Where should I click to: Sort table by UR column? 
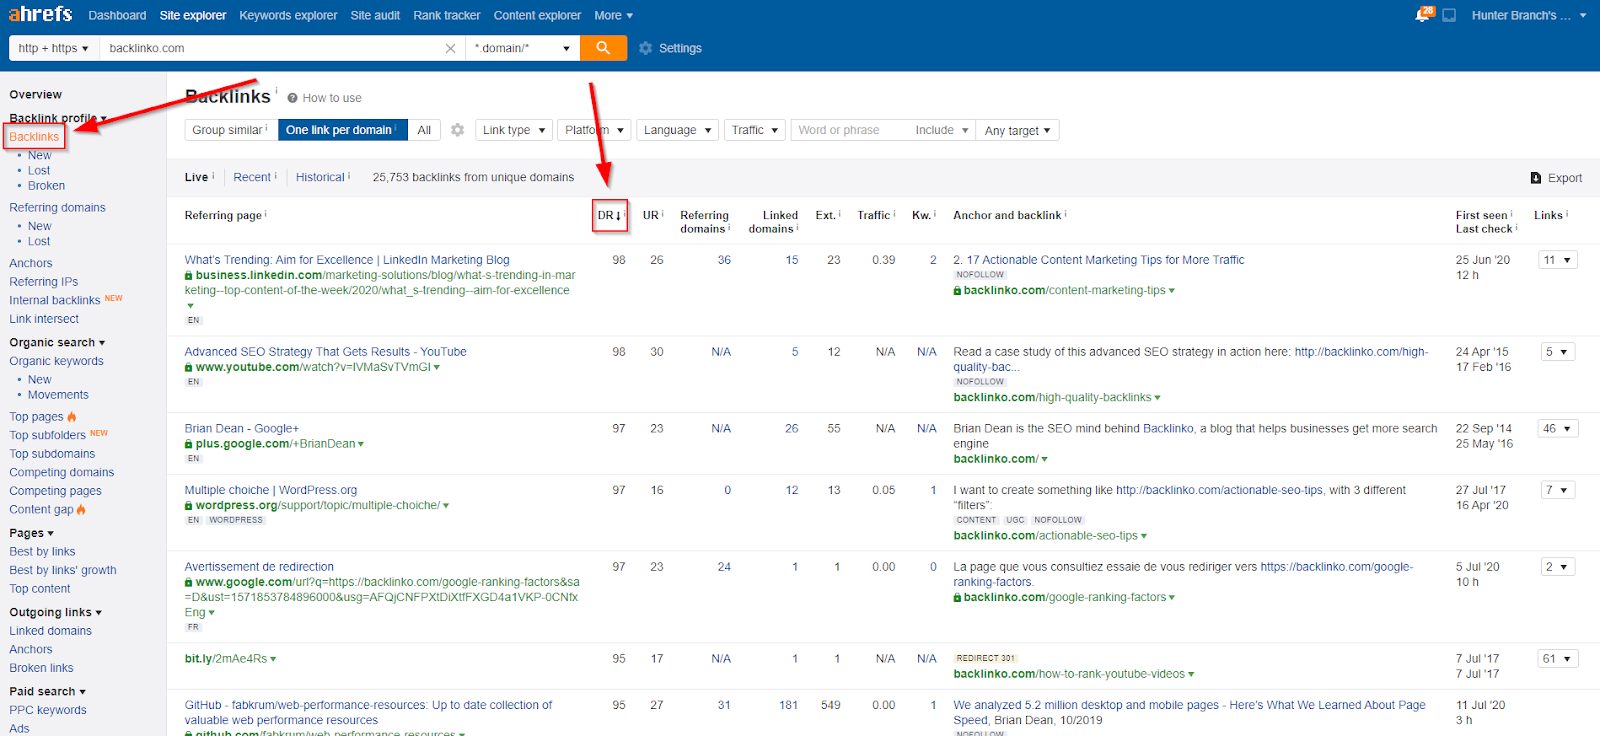(x=653, y=216)
